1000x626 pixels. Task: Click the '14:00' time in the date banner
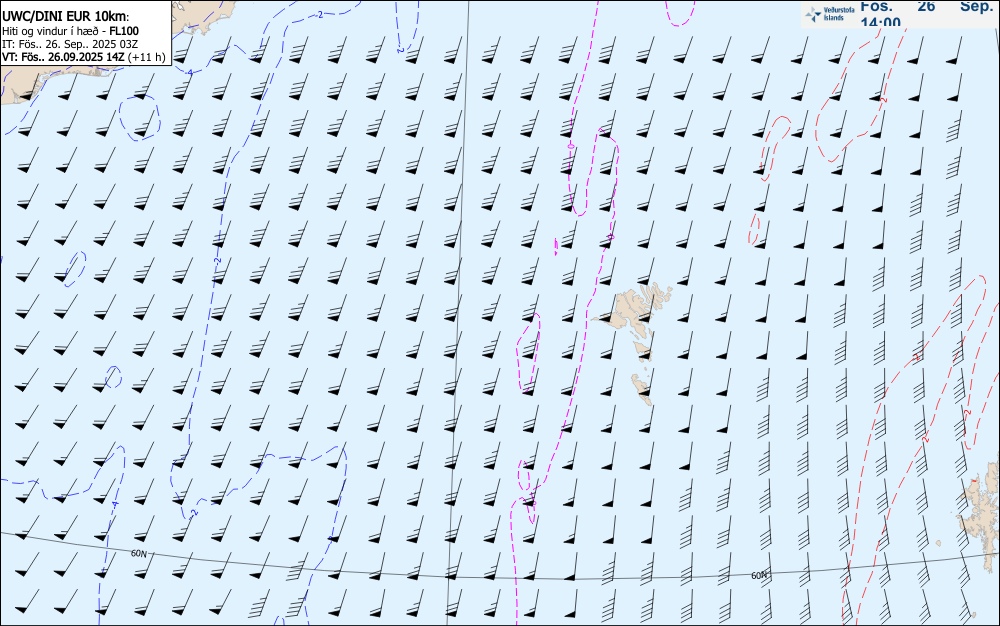(x=881, y=23)
